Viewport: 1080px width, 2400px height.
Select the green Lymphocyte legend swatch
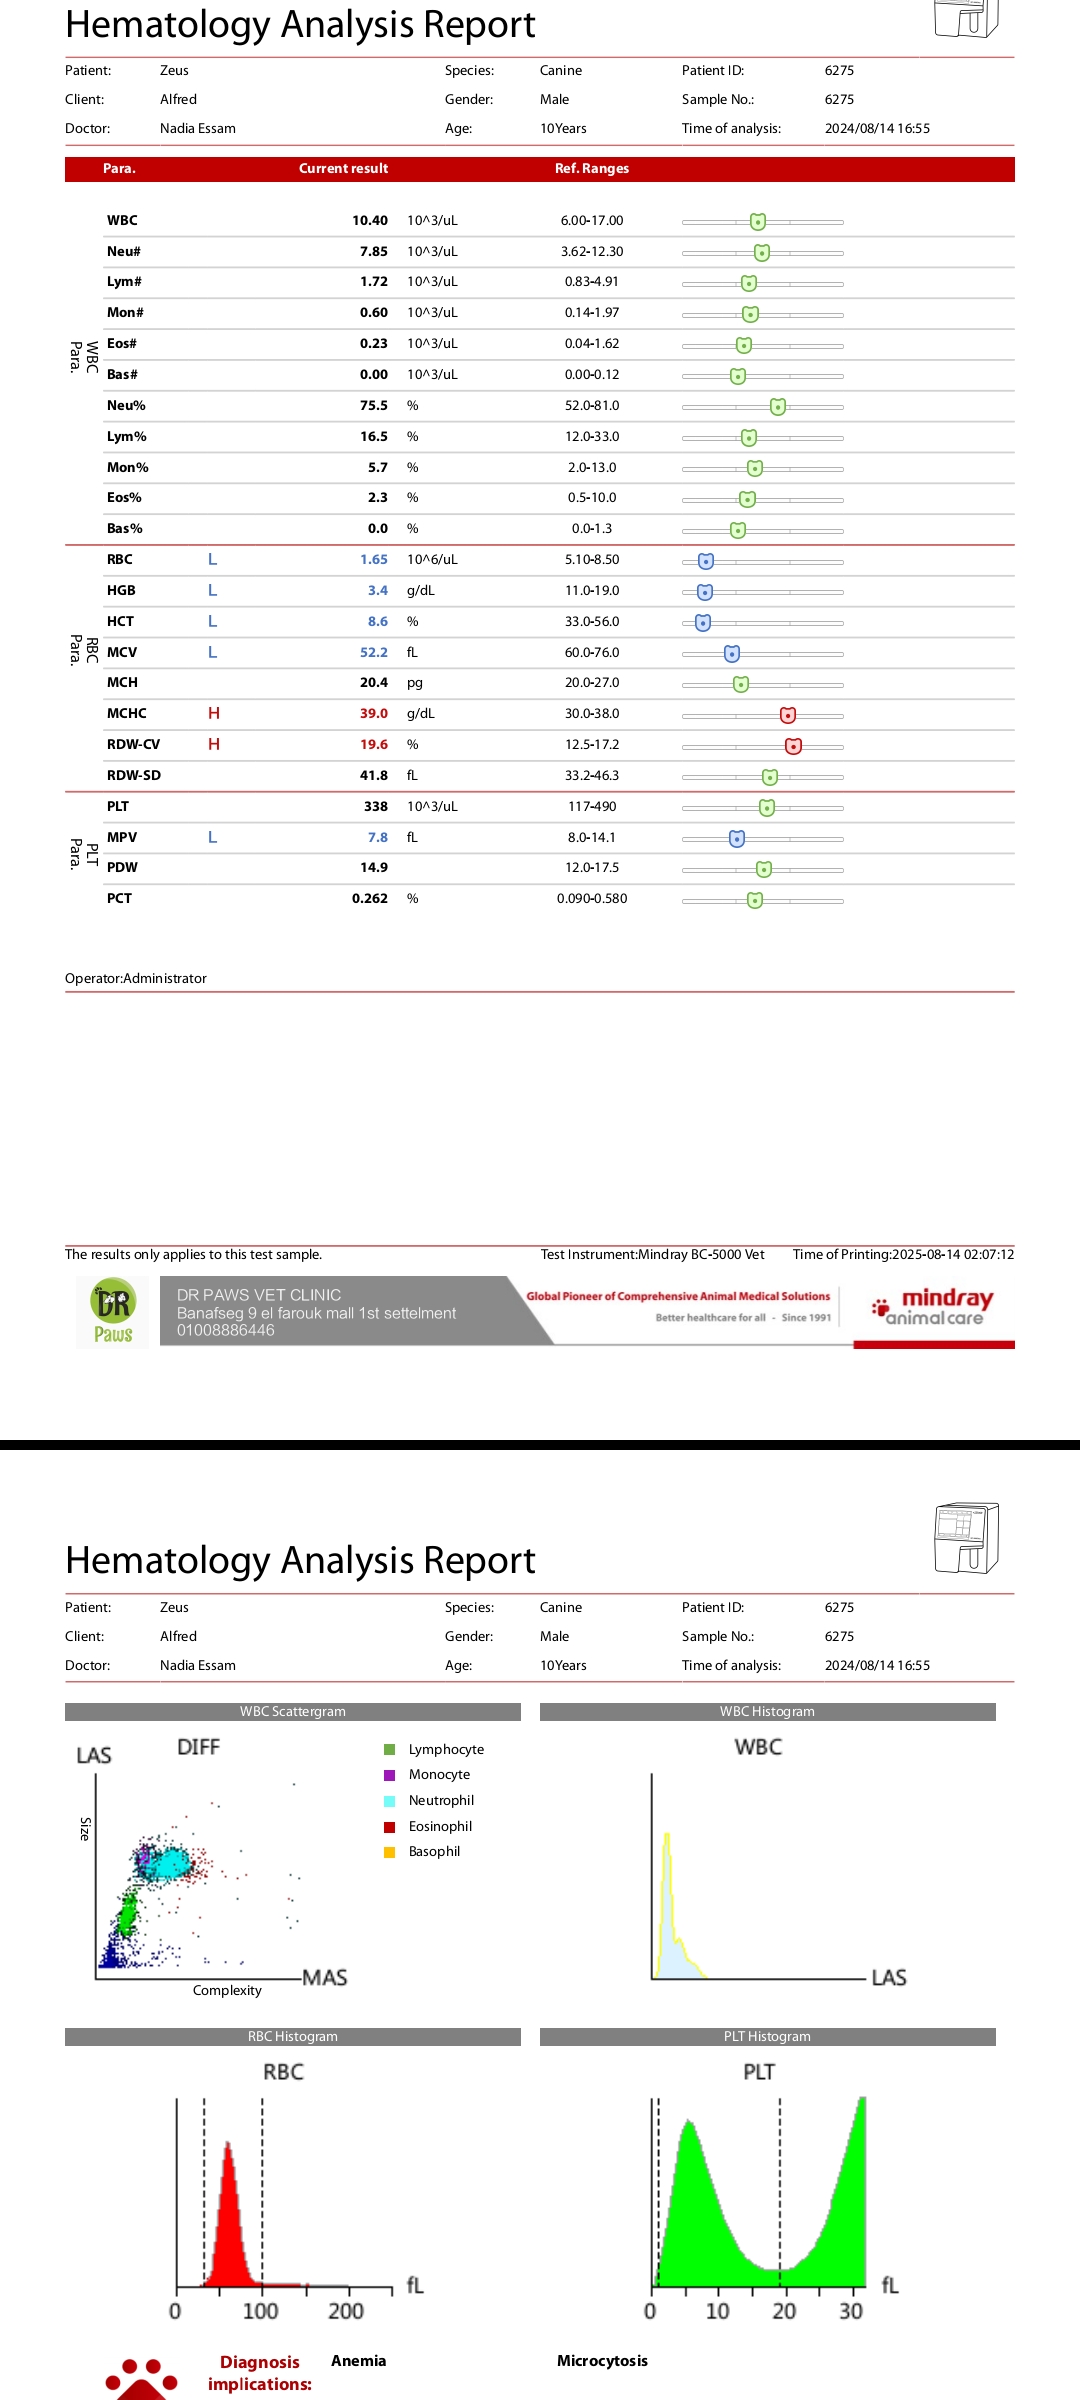click(x=390, y=1749)
